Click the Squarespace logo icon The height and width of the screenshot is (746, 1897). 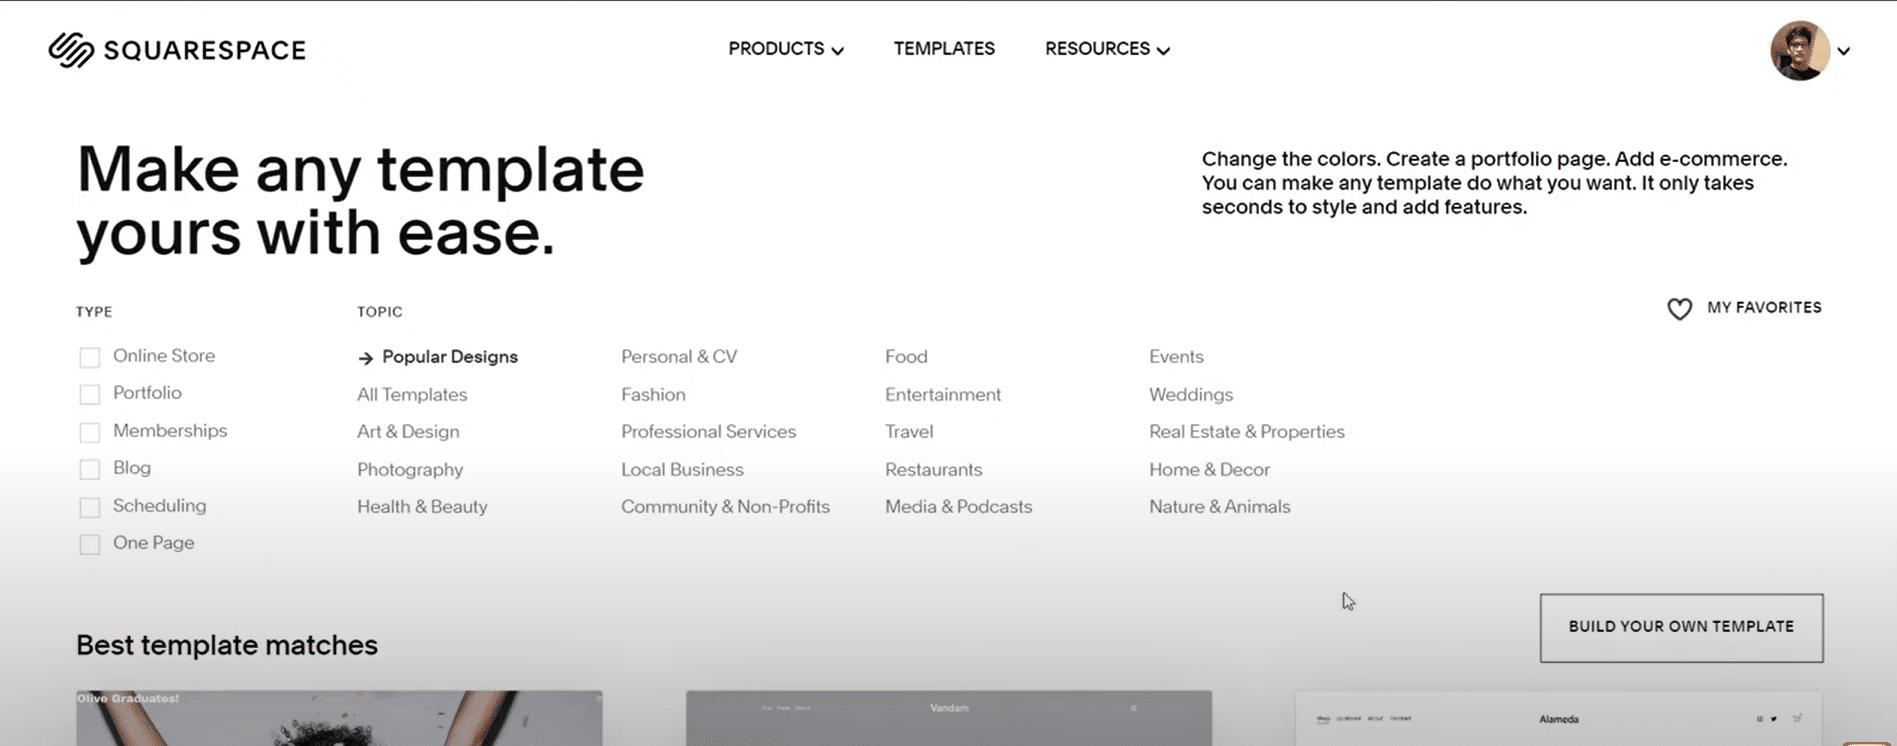point(71,50)
